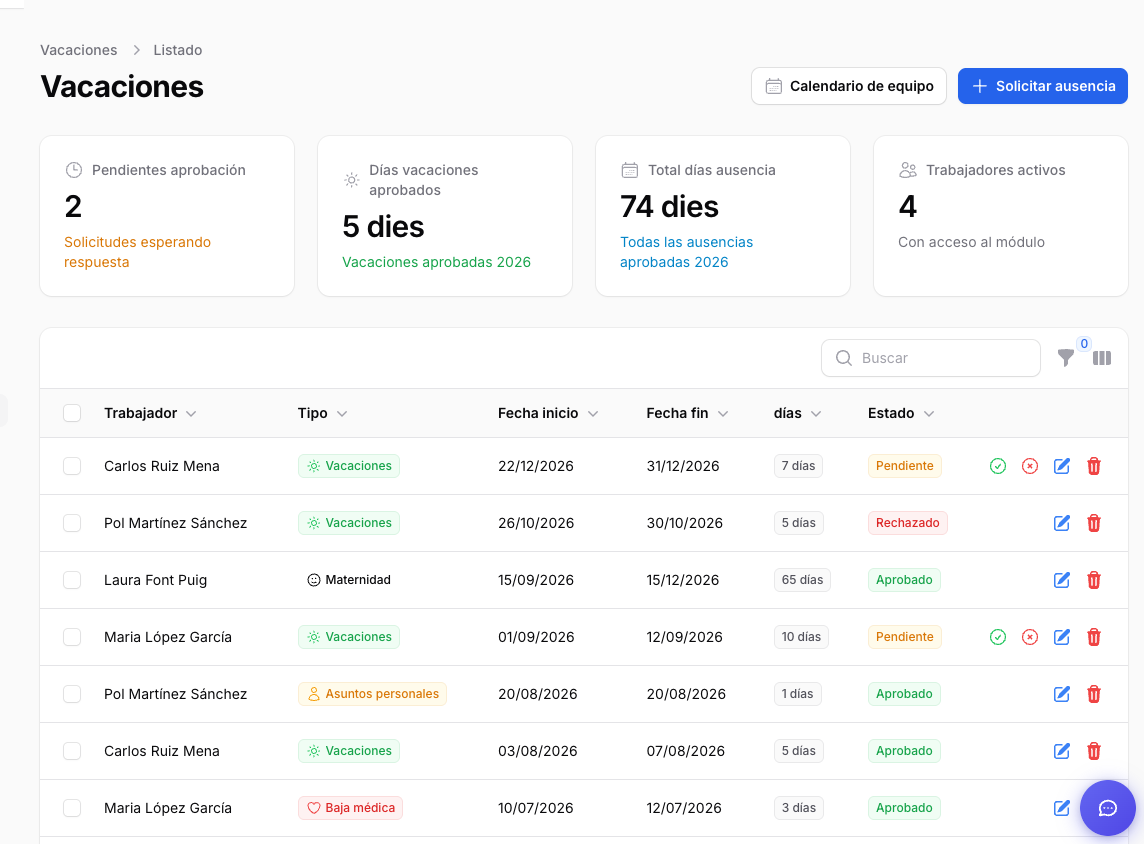Open the chat support bubble
This screenshot has width=1144, height=844.
(1108, 808)
